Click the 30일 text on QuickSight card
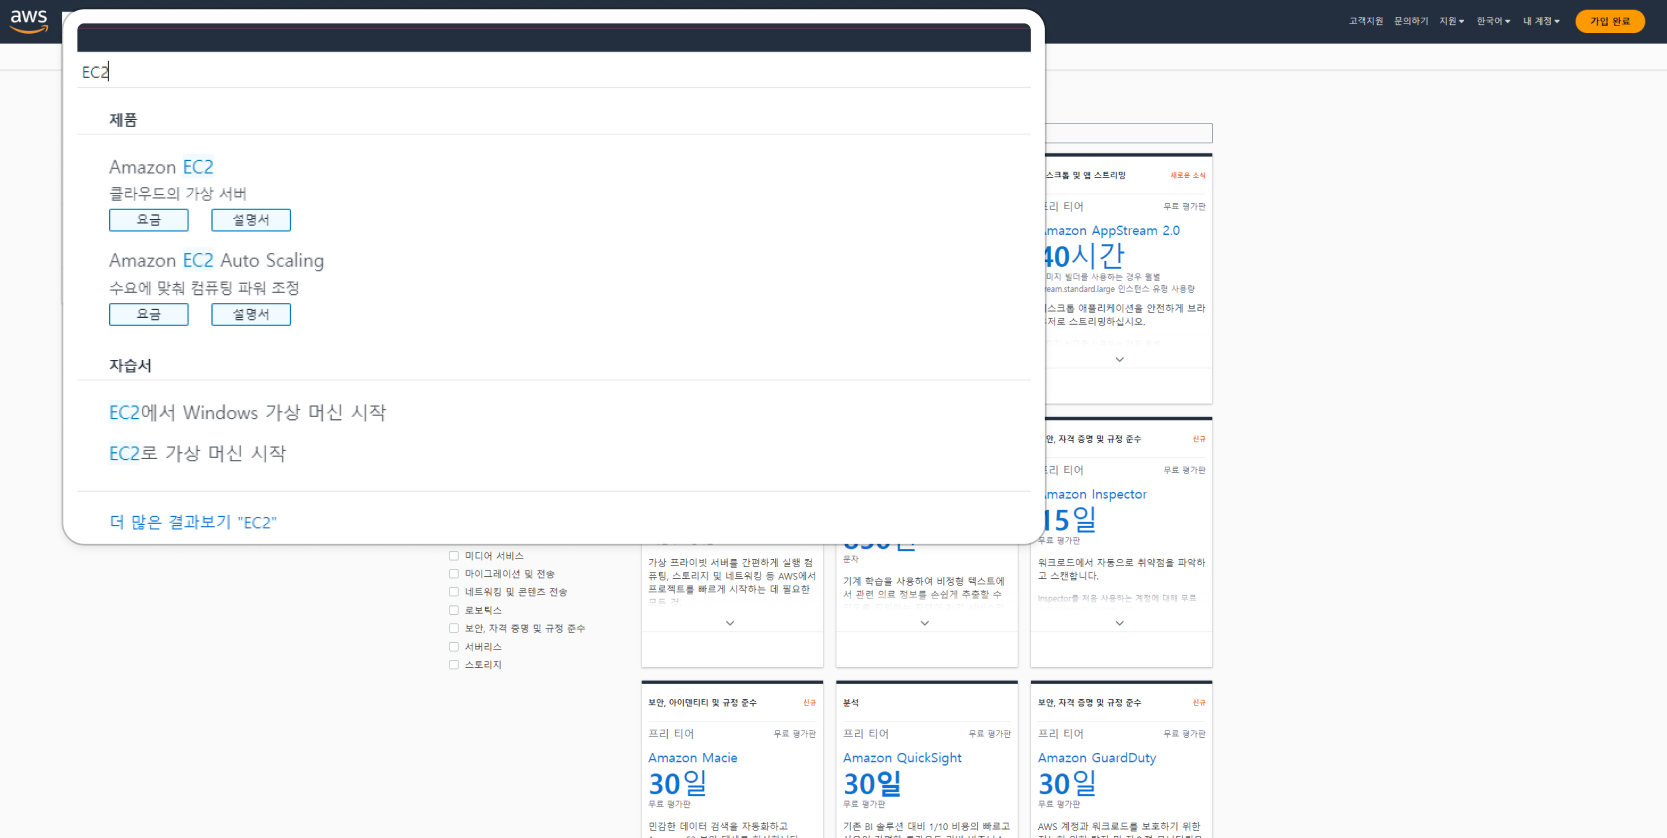1667x838 pixels. click(873, 784)
